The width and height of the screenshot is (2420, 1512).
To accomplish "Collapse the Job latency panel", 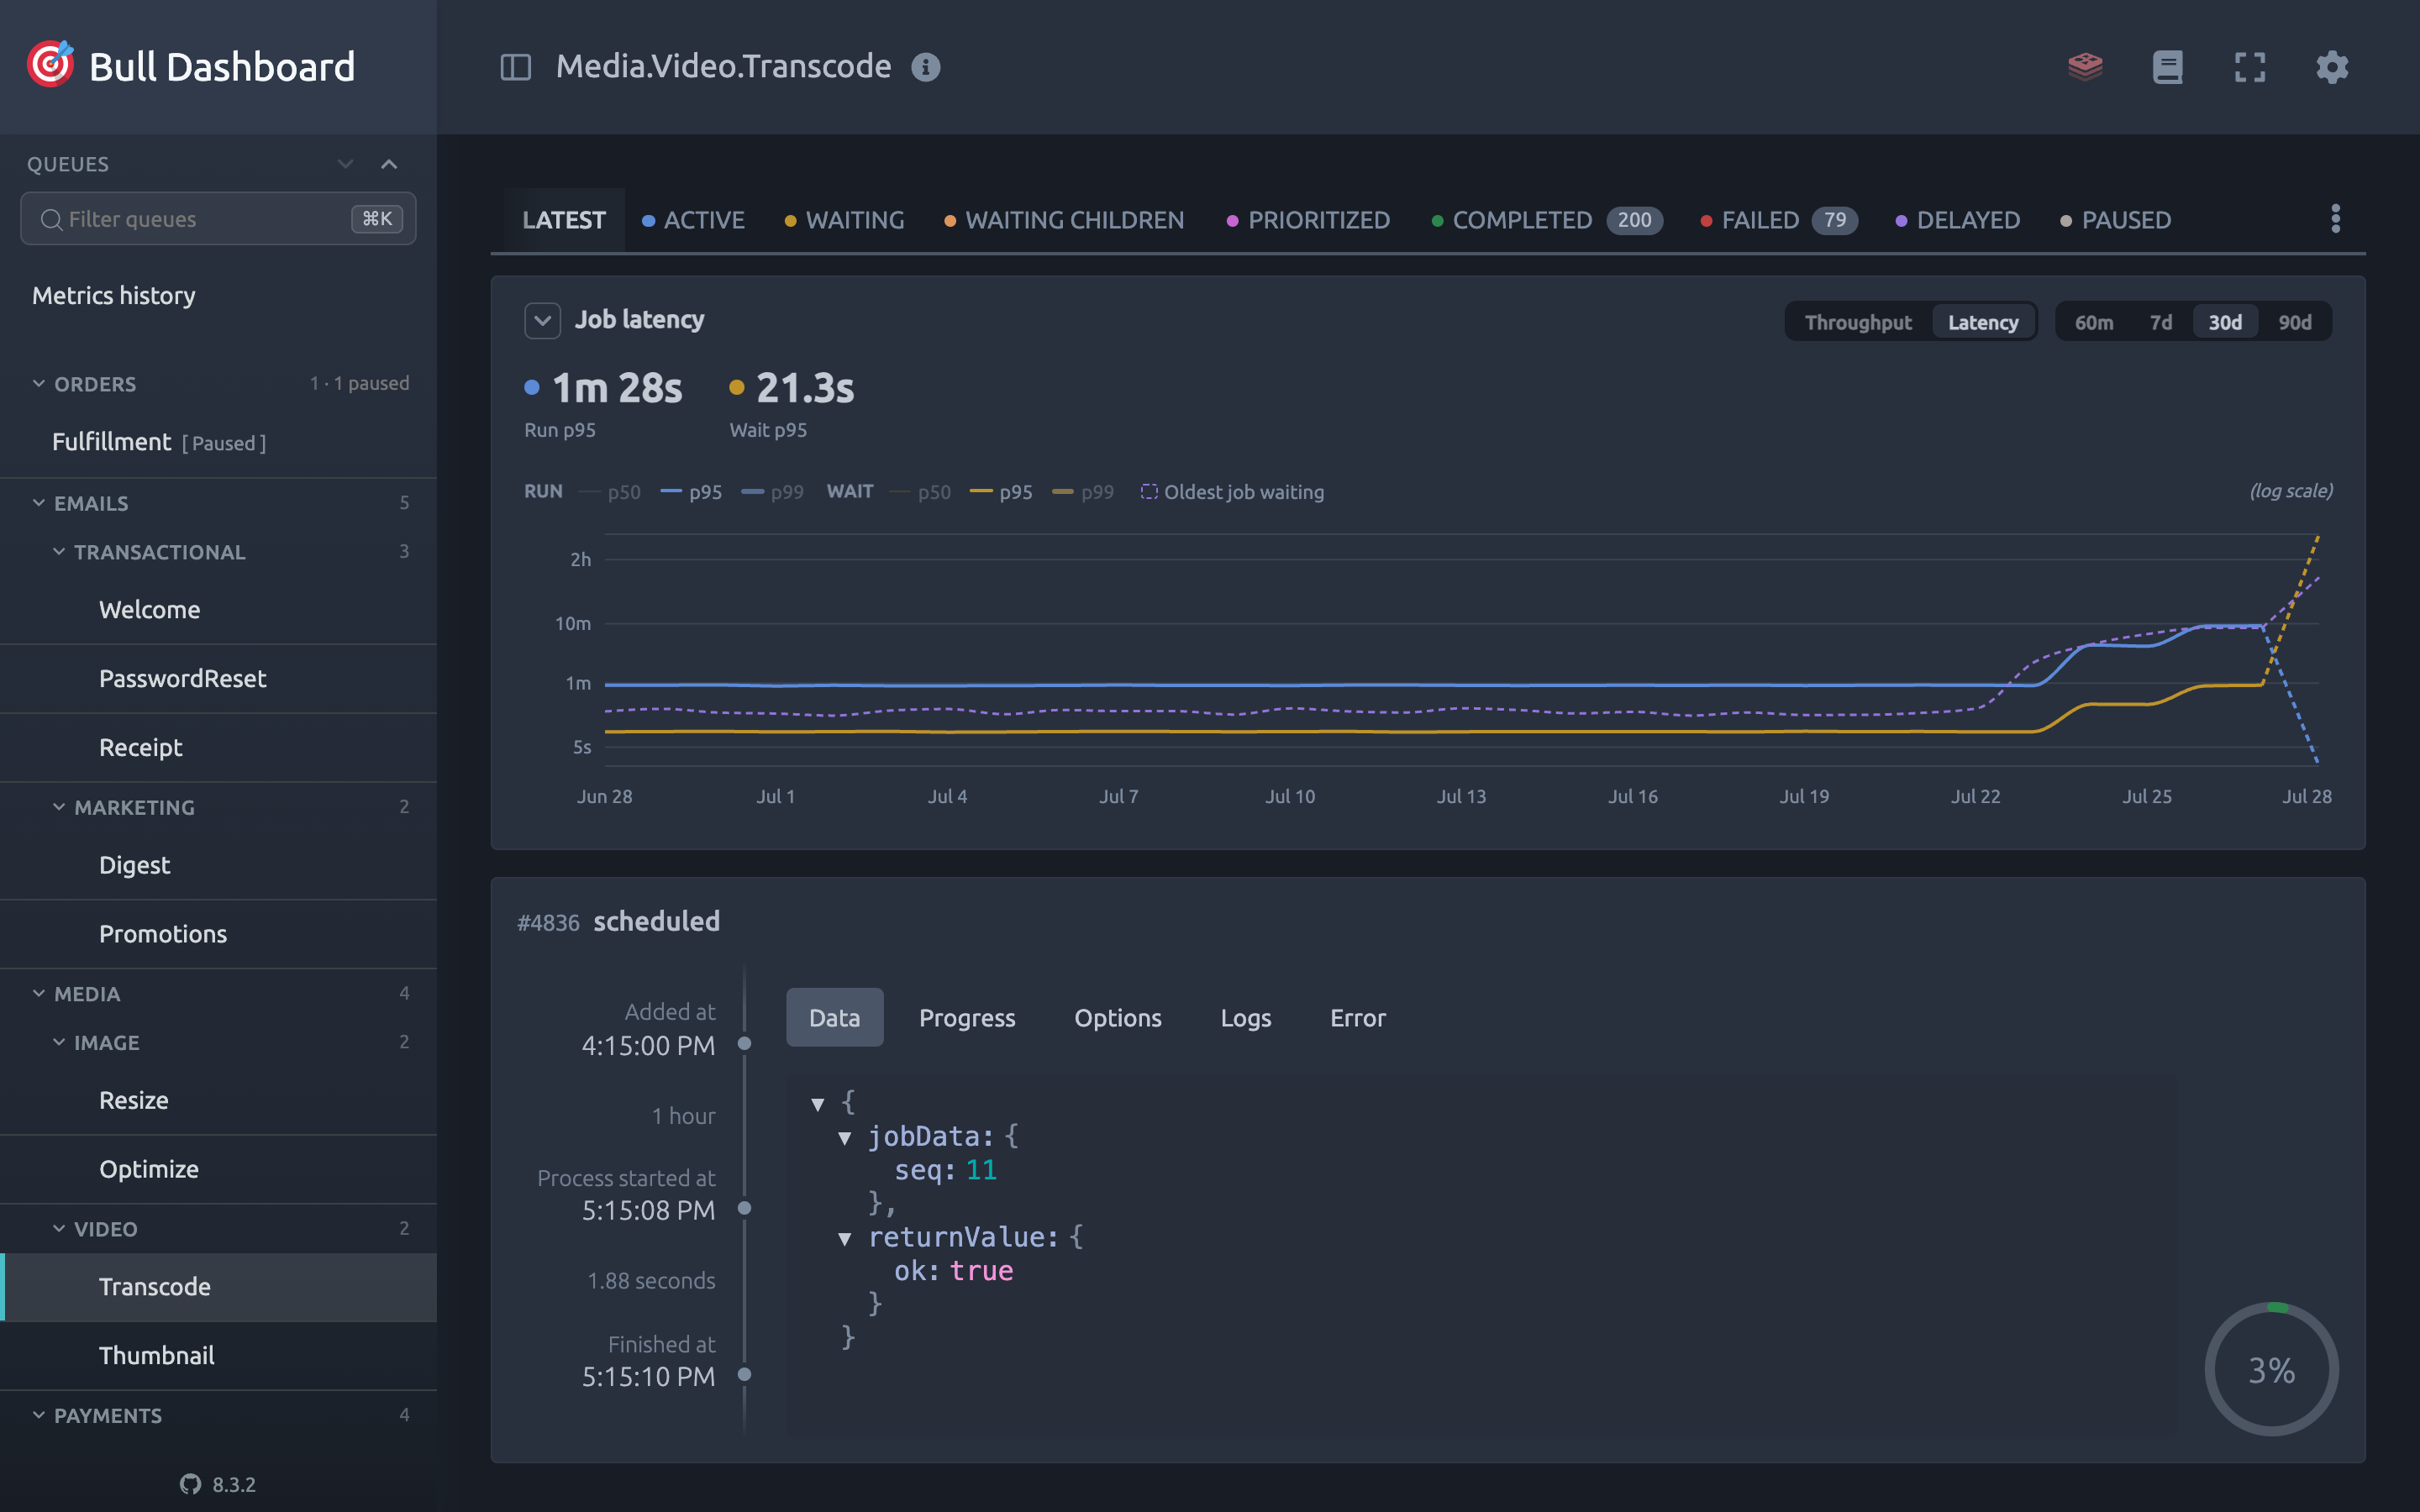I will tap(542, 320).
